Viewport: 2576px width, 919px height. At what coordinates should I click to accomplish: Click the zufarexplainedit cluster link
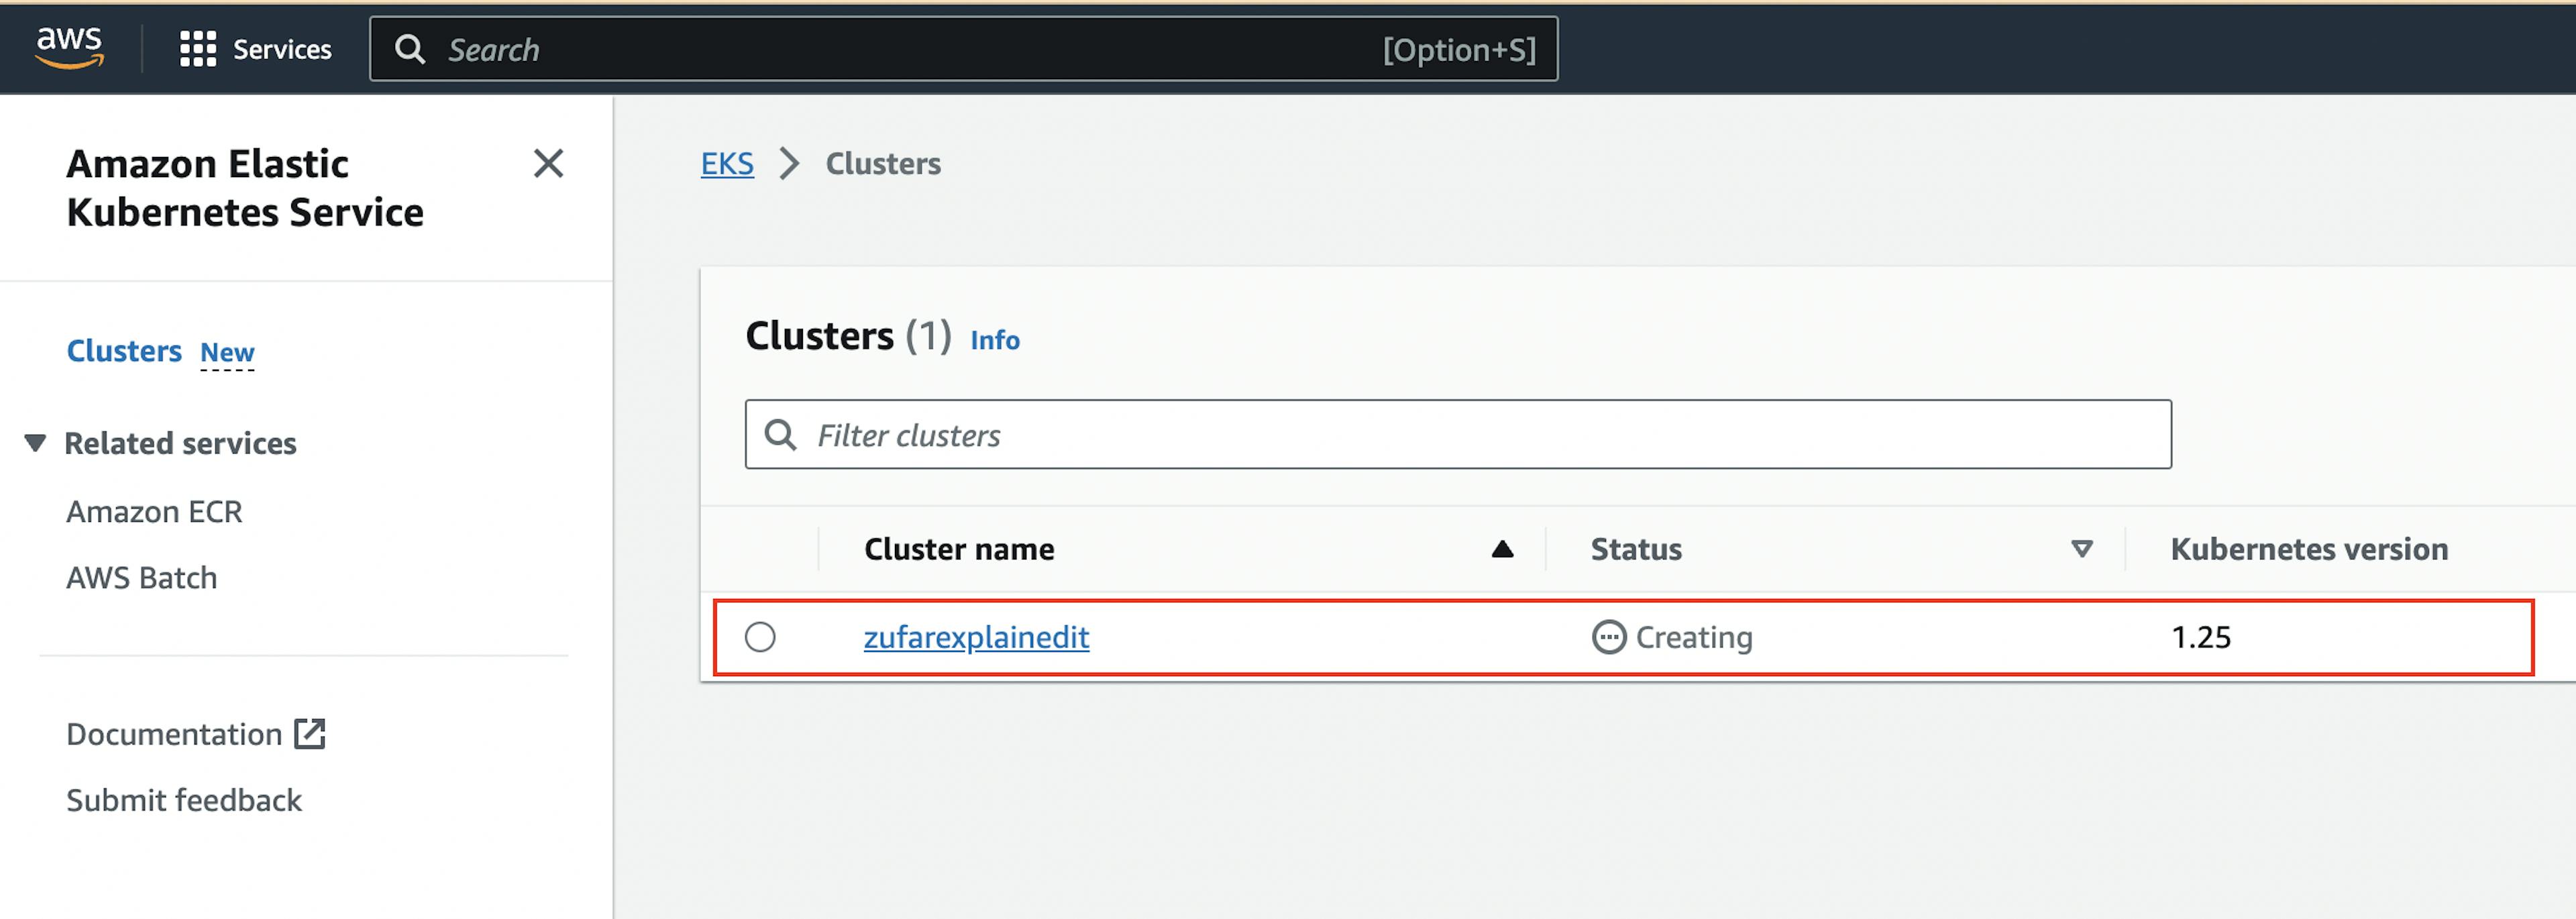click(976, 636)
